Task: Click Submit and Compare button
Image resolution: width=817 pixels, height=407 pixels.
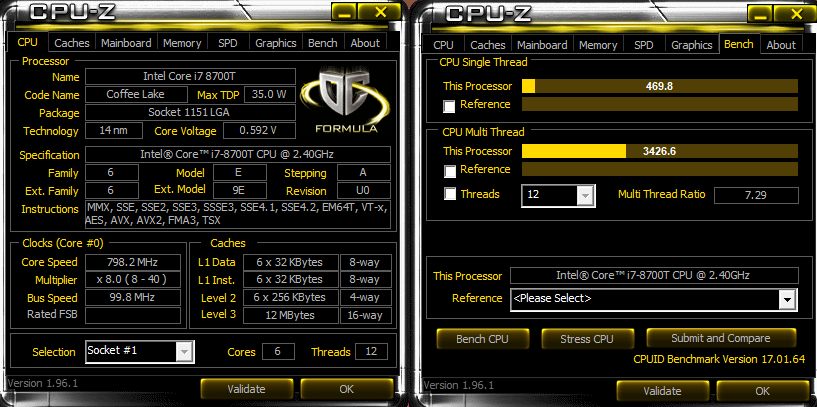Action: tap(721, 338)
